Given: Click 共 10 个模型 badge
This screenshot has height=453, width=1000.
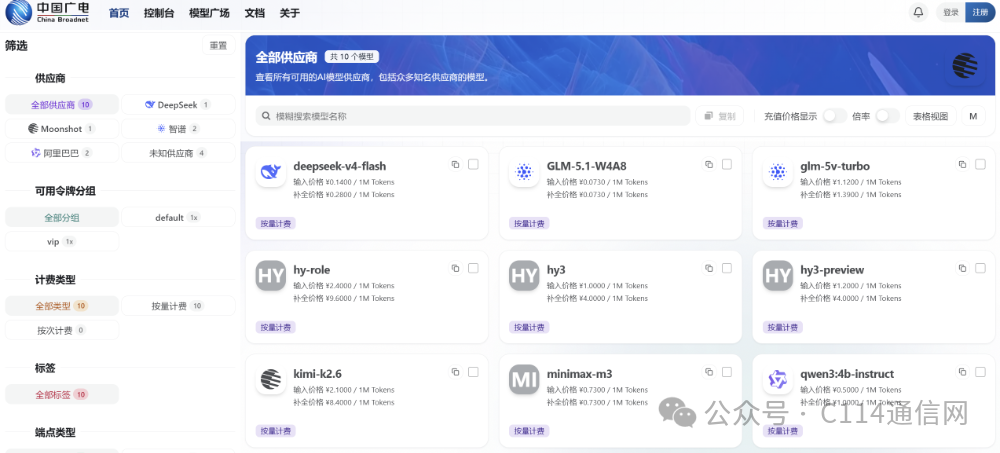Looking at the screenshot, I should pos(352,57).
